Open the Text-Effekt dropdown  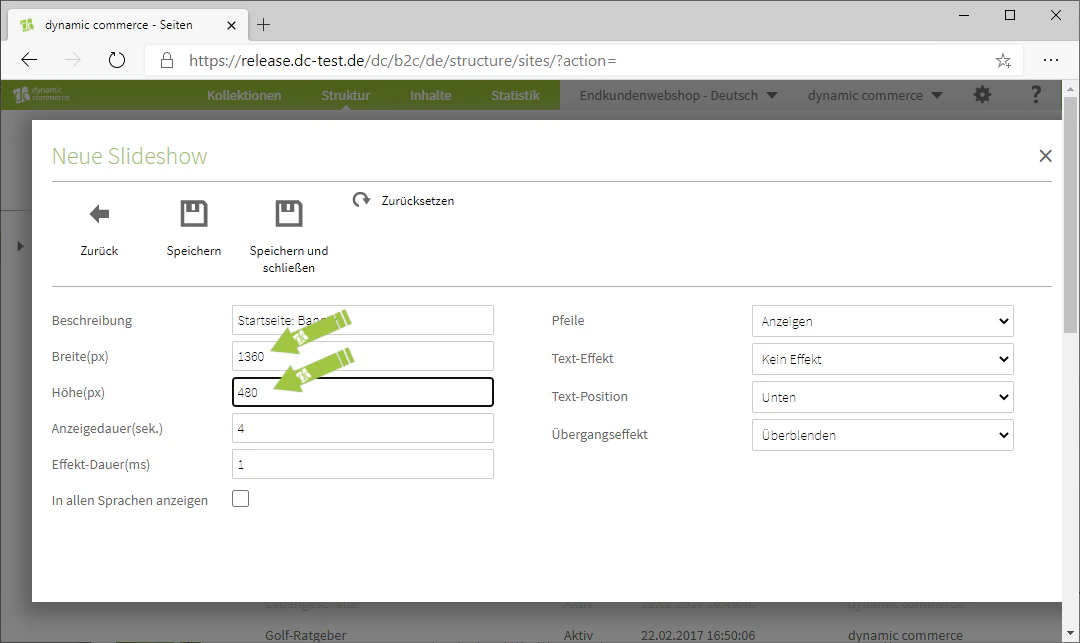pyautogui.click(x=882, y=359)
